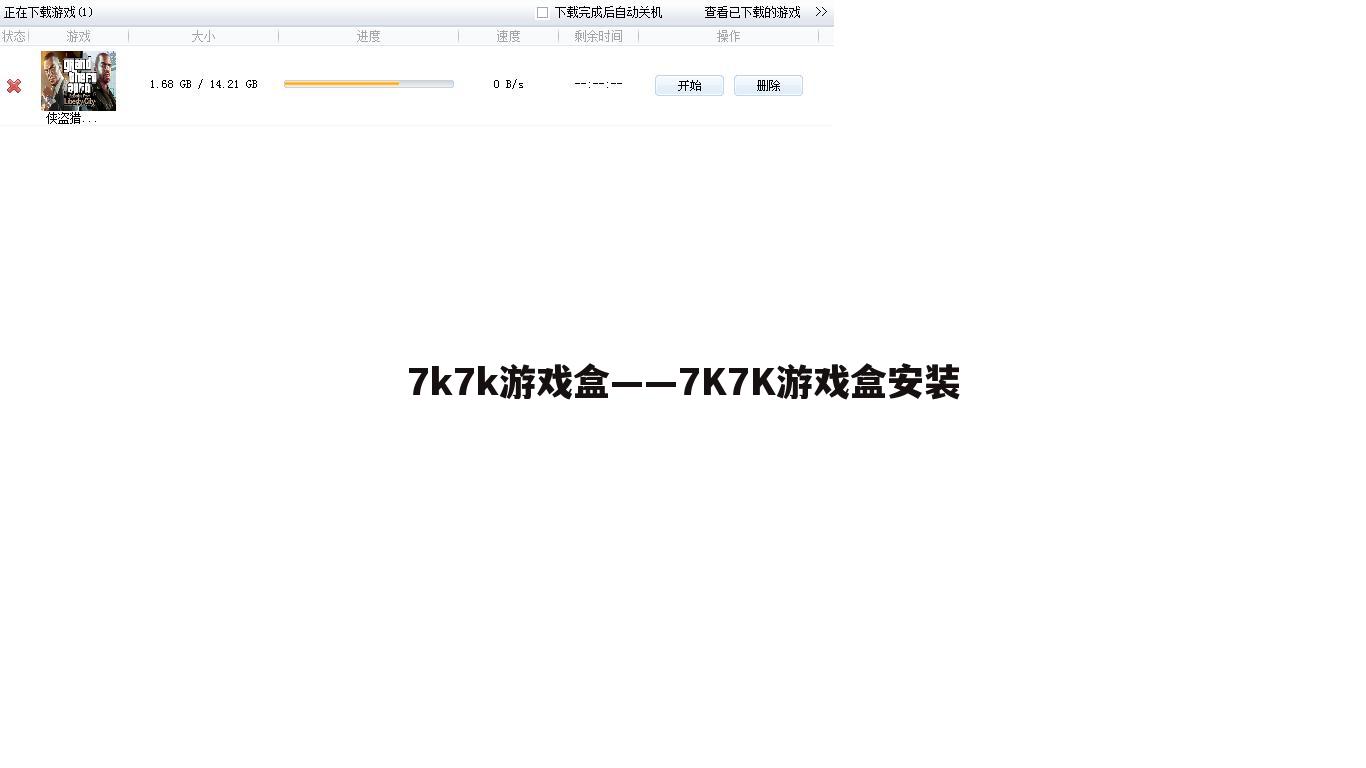
Task: Click the 侠盗猎... game name label
Action: tap(72, 118)
